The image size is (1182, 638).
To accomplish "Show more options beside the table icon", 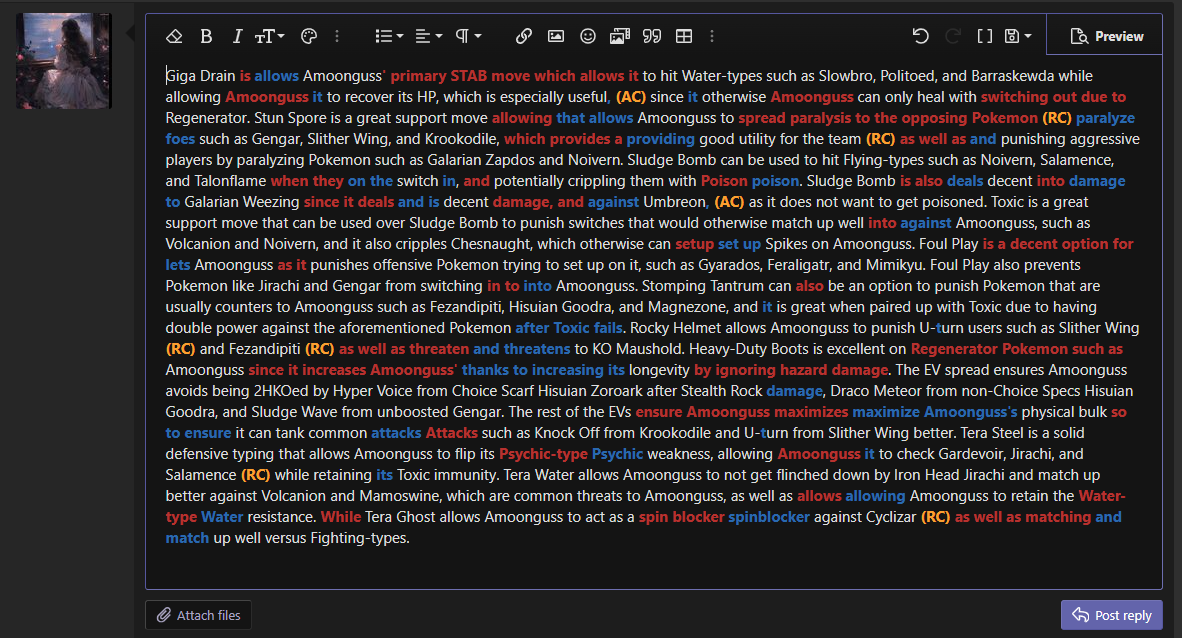I will pyautogui.click(x=712, y=36).
